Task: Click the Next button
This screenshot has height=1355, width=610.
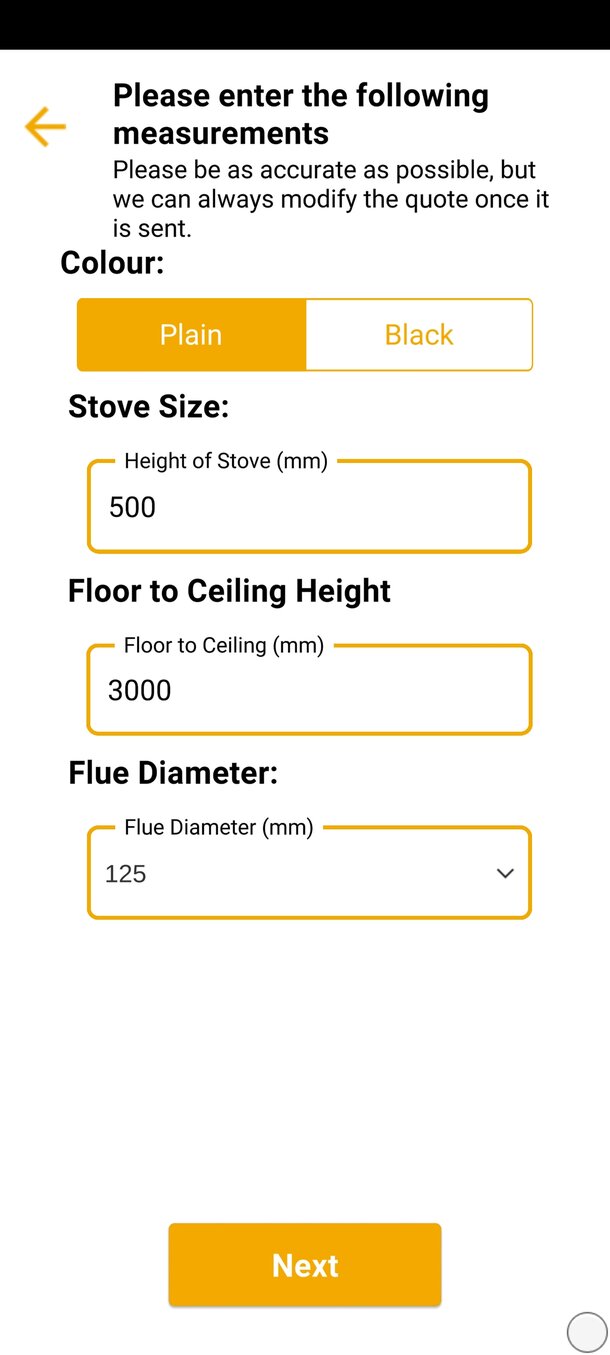Action: pyautogui.click(x=305, y=1265)
